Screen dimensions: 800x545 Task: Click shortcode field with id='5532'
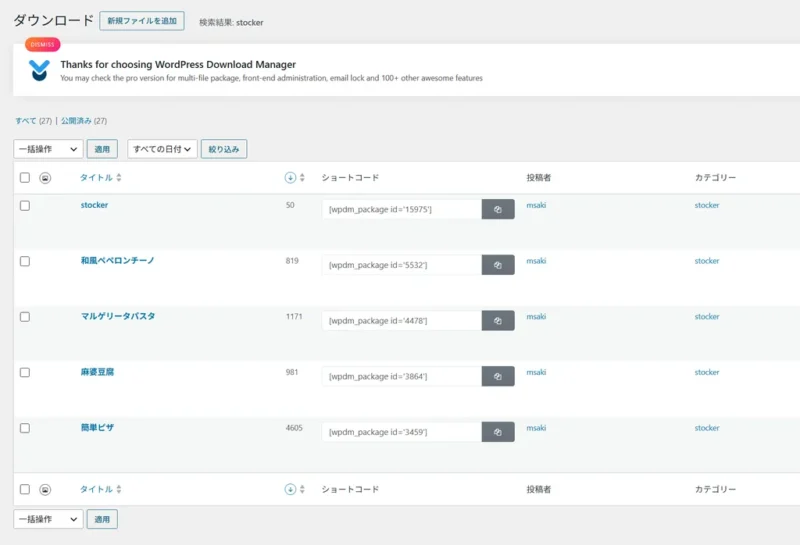(402, 265)
